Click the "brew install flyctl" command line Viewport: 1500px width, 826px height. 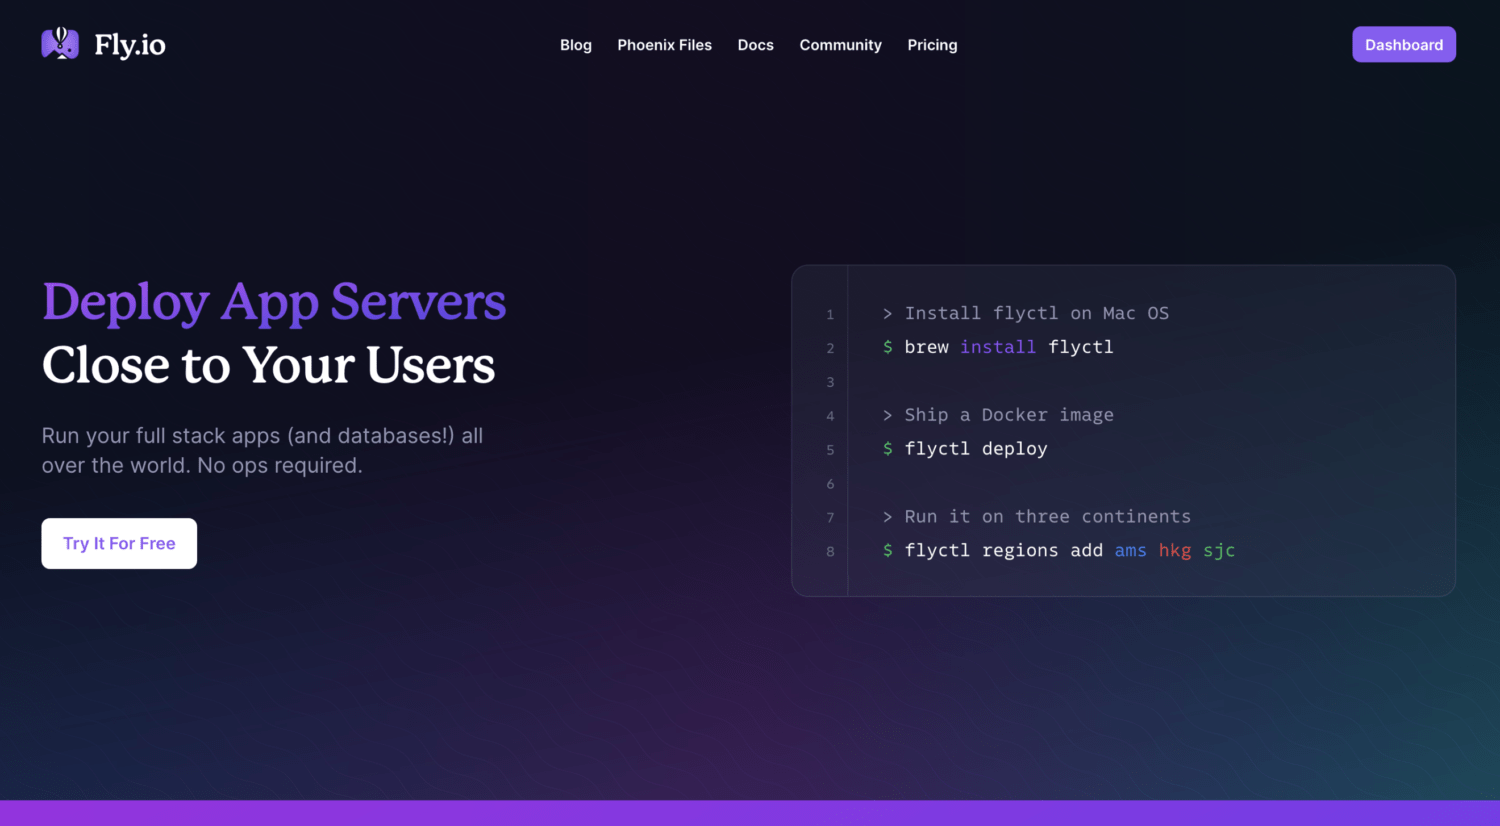pyautogui.click(x=1008, y=347)
